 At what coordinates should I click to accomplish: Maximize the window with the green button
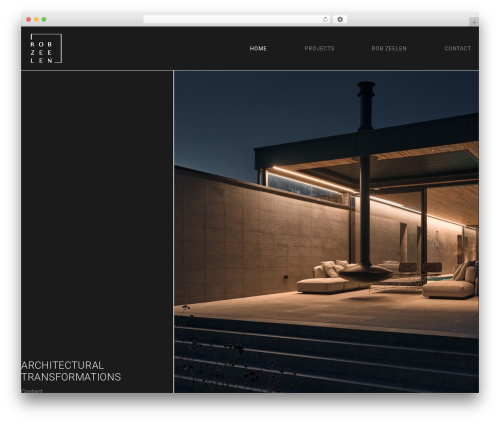click(x=44, y=20)
